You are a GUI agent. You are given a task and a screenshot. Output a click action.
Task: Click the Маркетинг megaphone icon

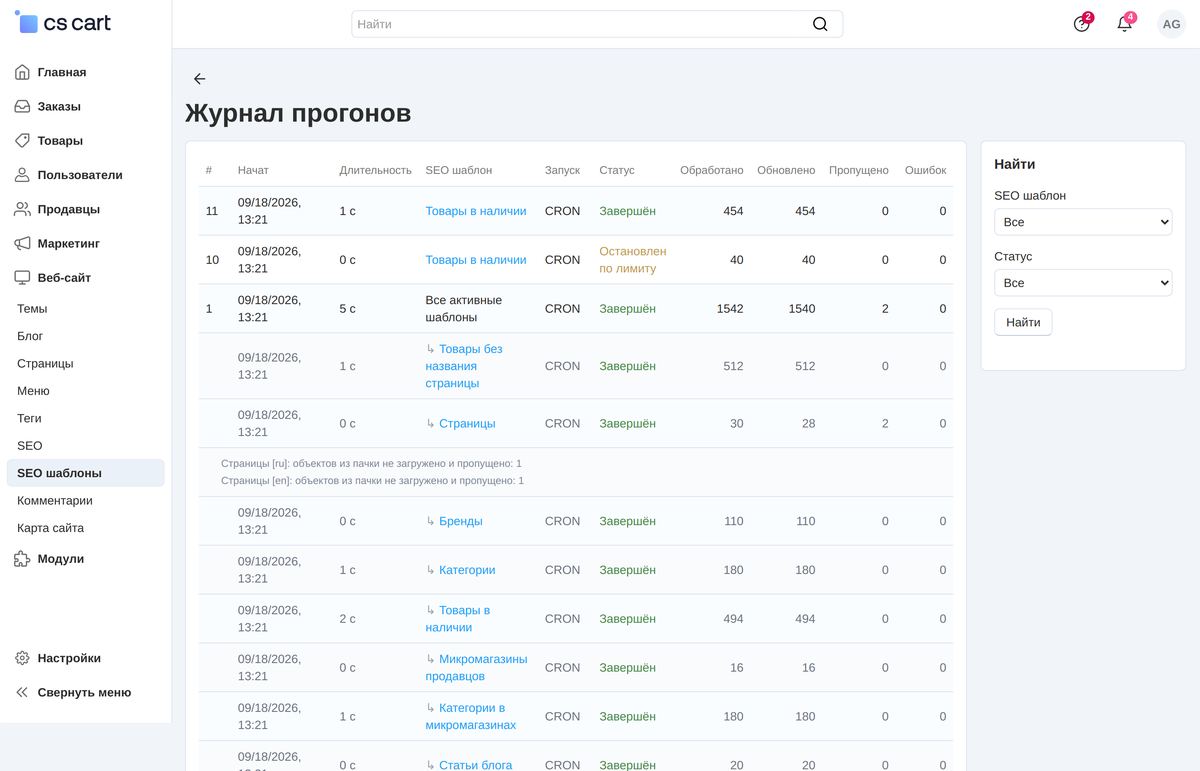[x=22, y=243]
